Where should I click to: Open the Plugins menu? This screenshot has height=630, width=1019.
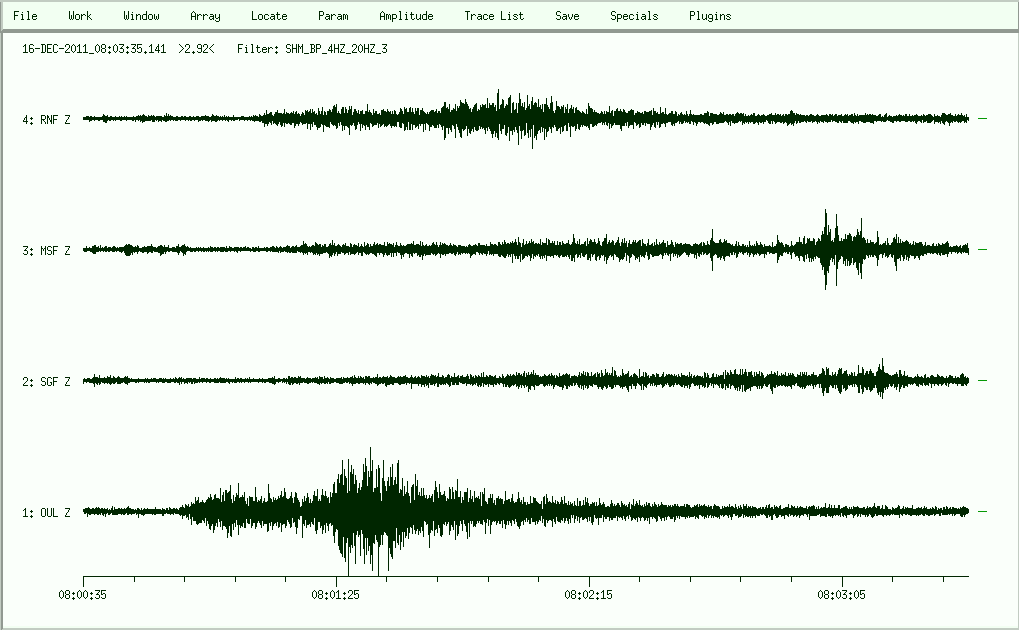pyautogui.click(x=710, y=16)
